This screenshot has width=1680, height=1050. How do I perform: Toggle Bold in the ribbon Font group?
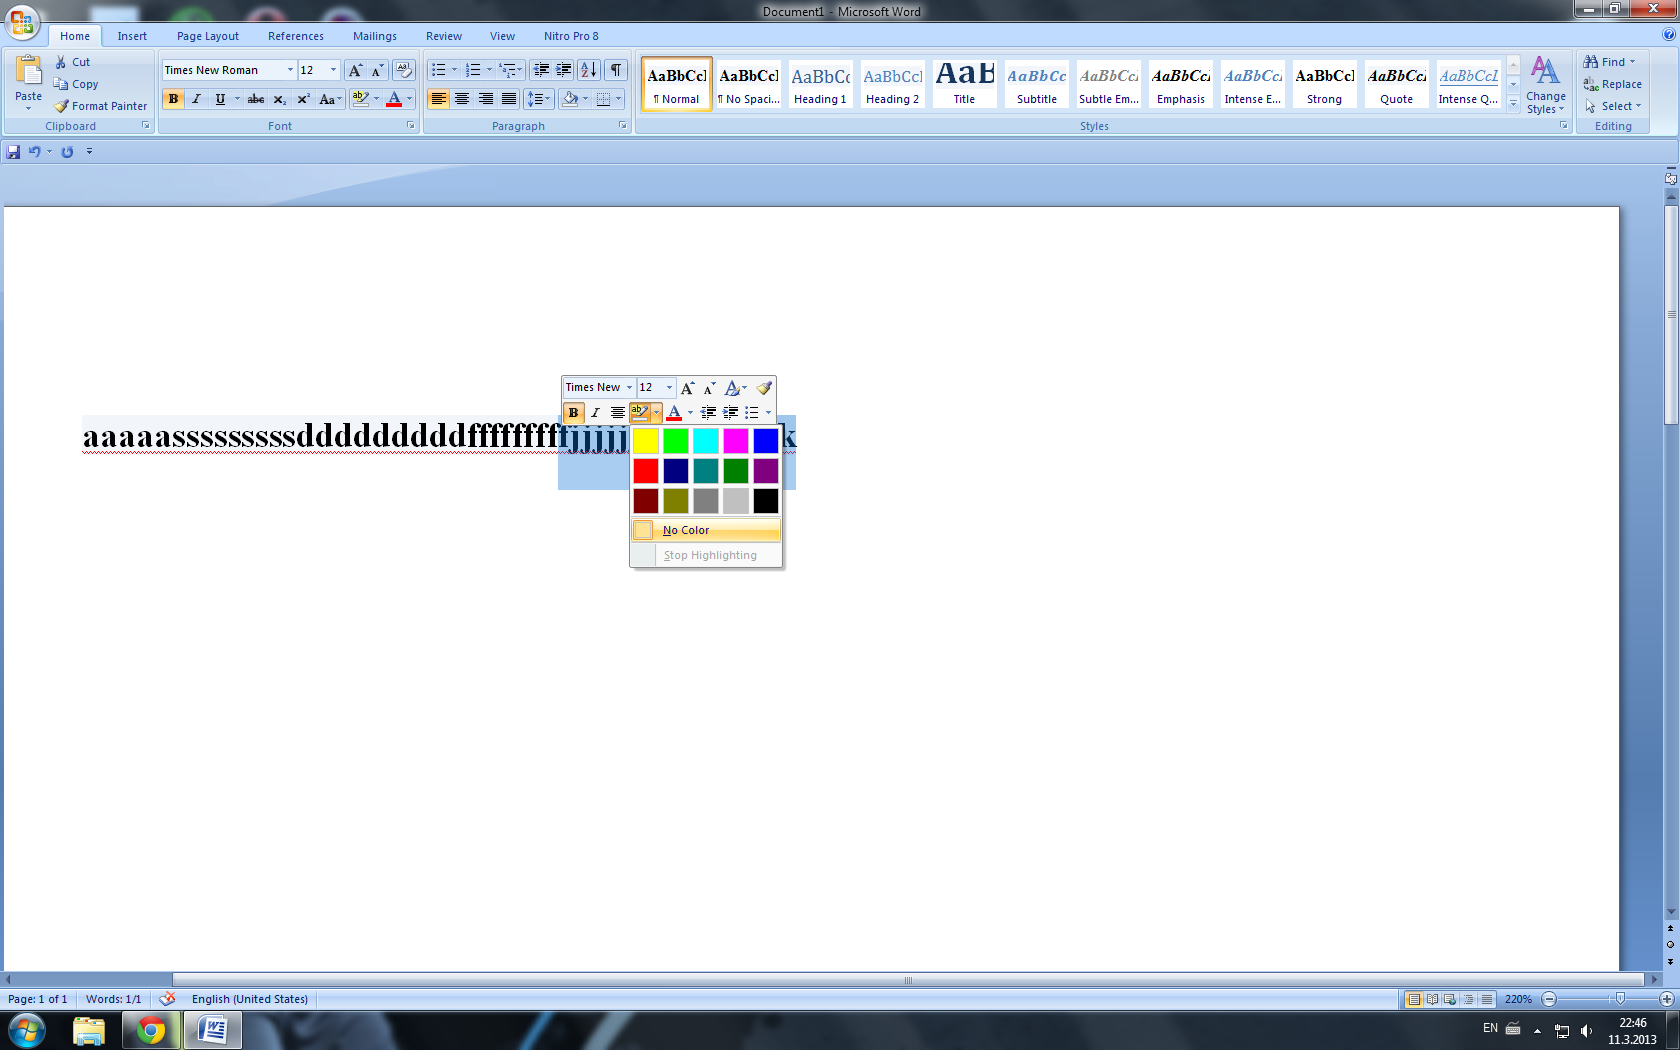pyautogui.click(x=173, y=99)
